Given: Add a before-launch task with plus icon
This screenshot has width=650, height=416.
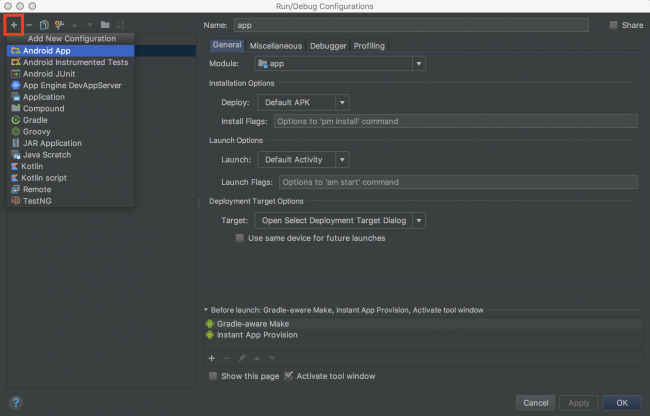Looking at the screenshot, I should tap(211, 357).
